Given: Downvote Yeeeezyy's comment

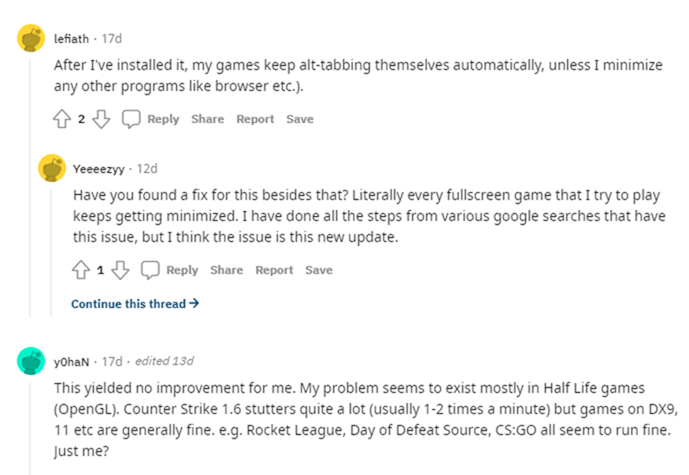Looking at the screenshot, I should 120,270.
